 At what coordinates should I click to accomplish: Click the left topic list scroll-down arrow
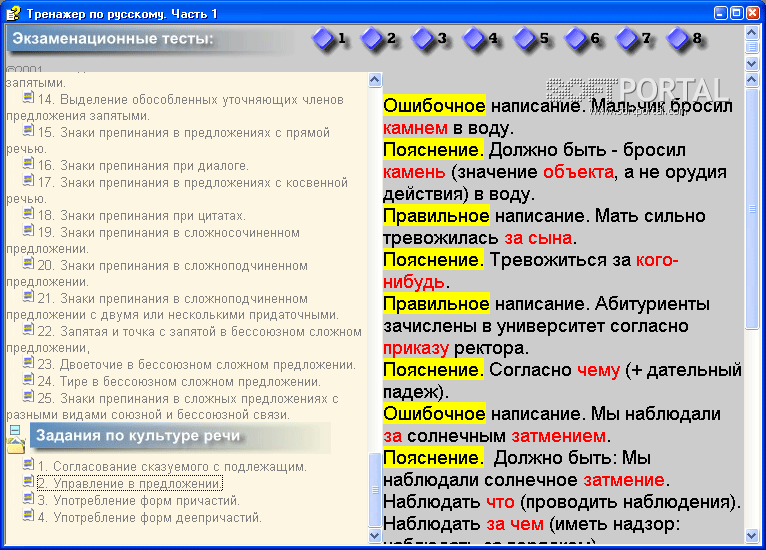375,536
